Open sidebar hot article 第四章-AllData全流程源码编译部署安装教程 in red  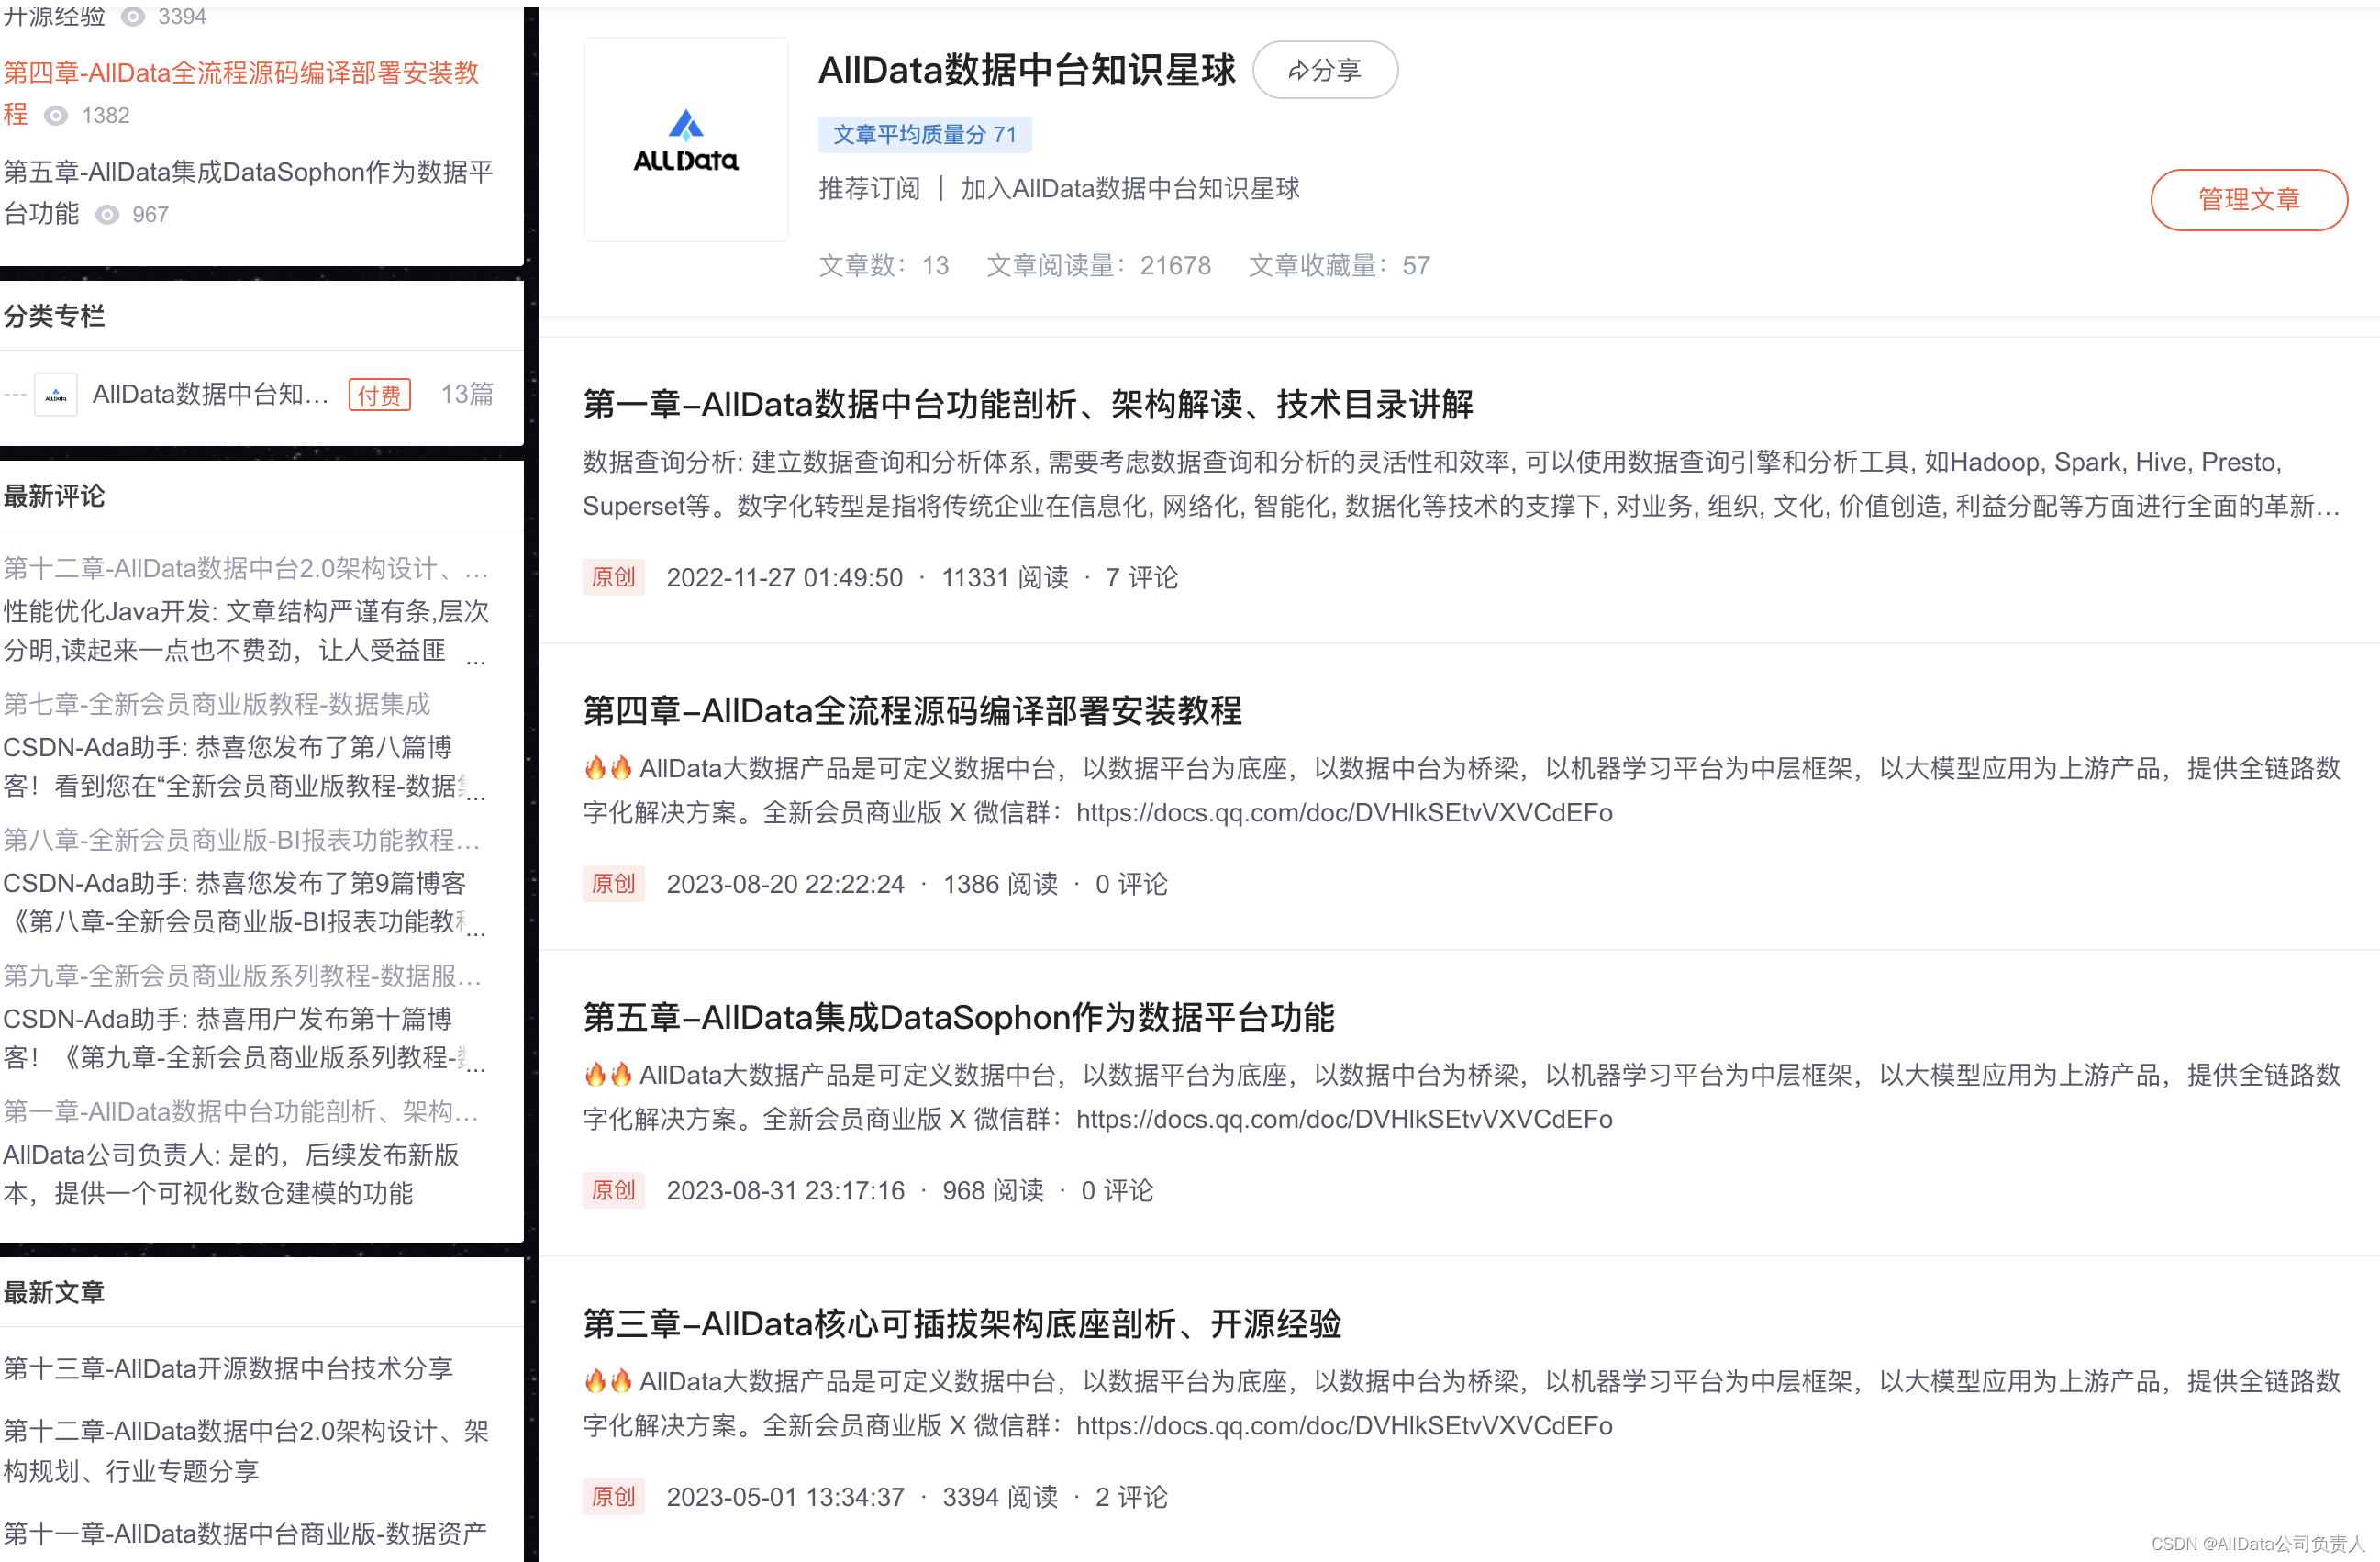tap(241, 92)
